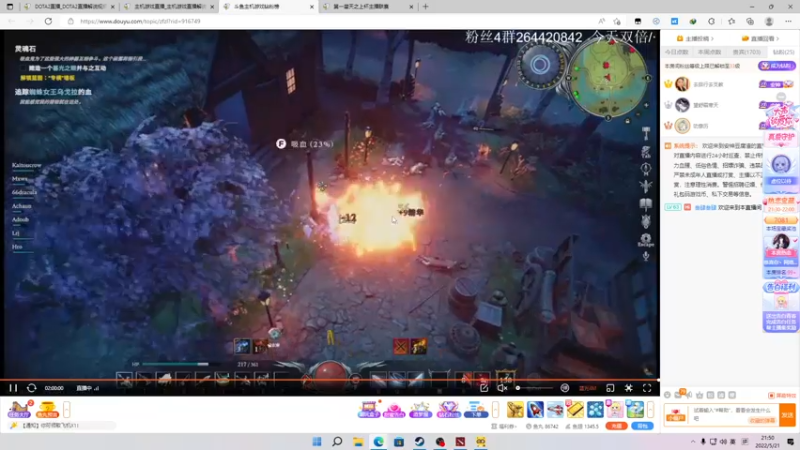
Task: Open third-ranked bronze crown user avatar
Action: point(682,126)
